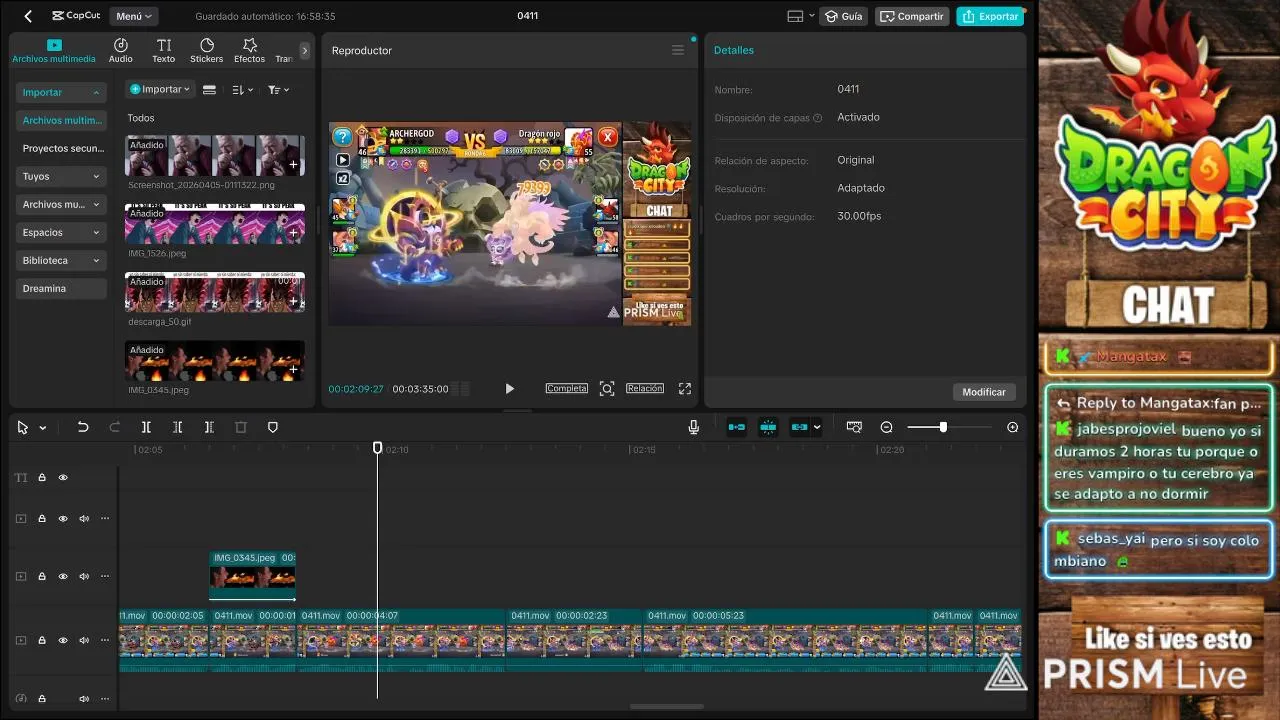Image resolution: width=1280 pixels, height=720 pixels.
Task: Open the timeline preview settings icon
Action: click(854, 427)
